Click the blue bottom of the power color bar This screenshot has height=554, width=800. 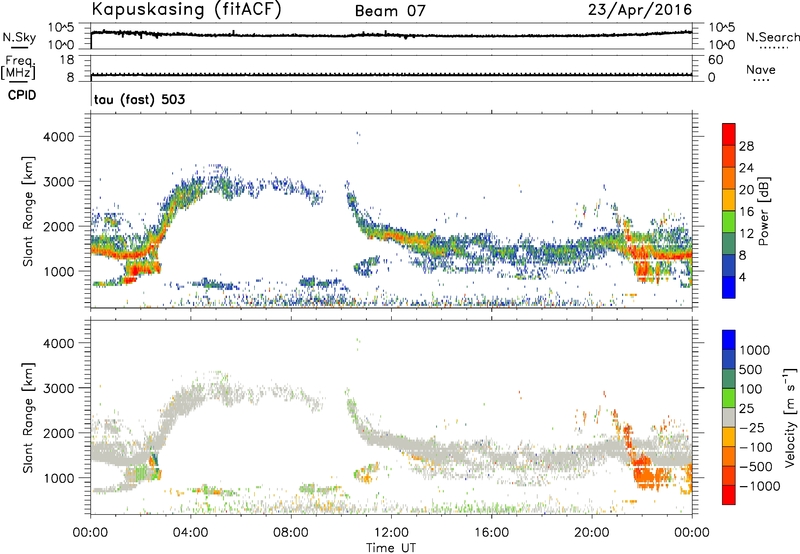[729, 287]
